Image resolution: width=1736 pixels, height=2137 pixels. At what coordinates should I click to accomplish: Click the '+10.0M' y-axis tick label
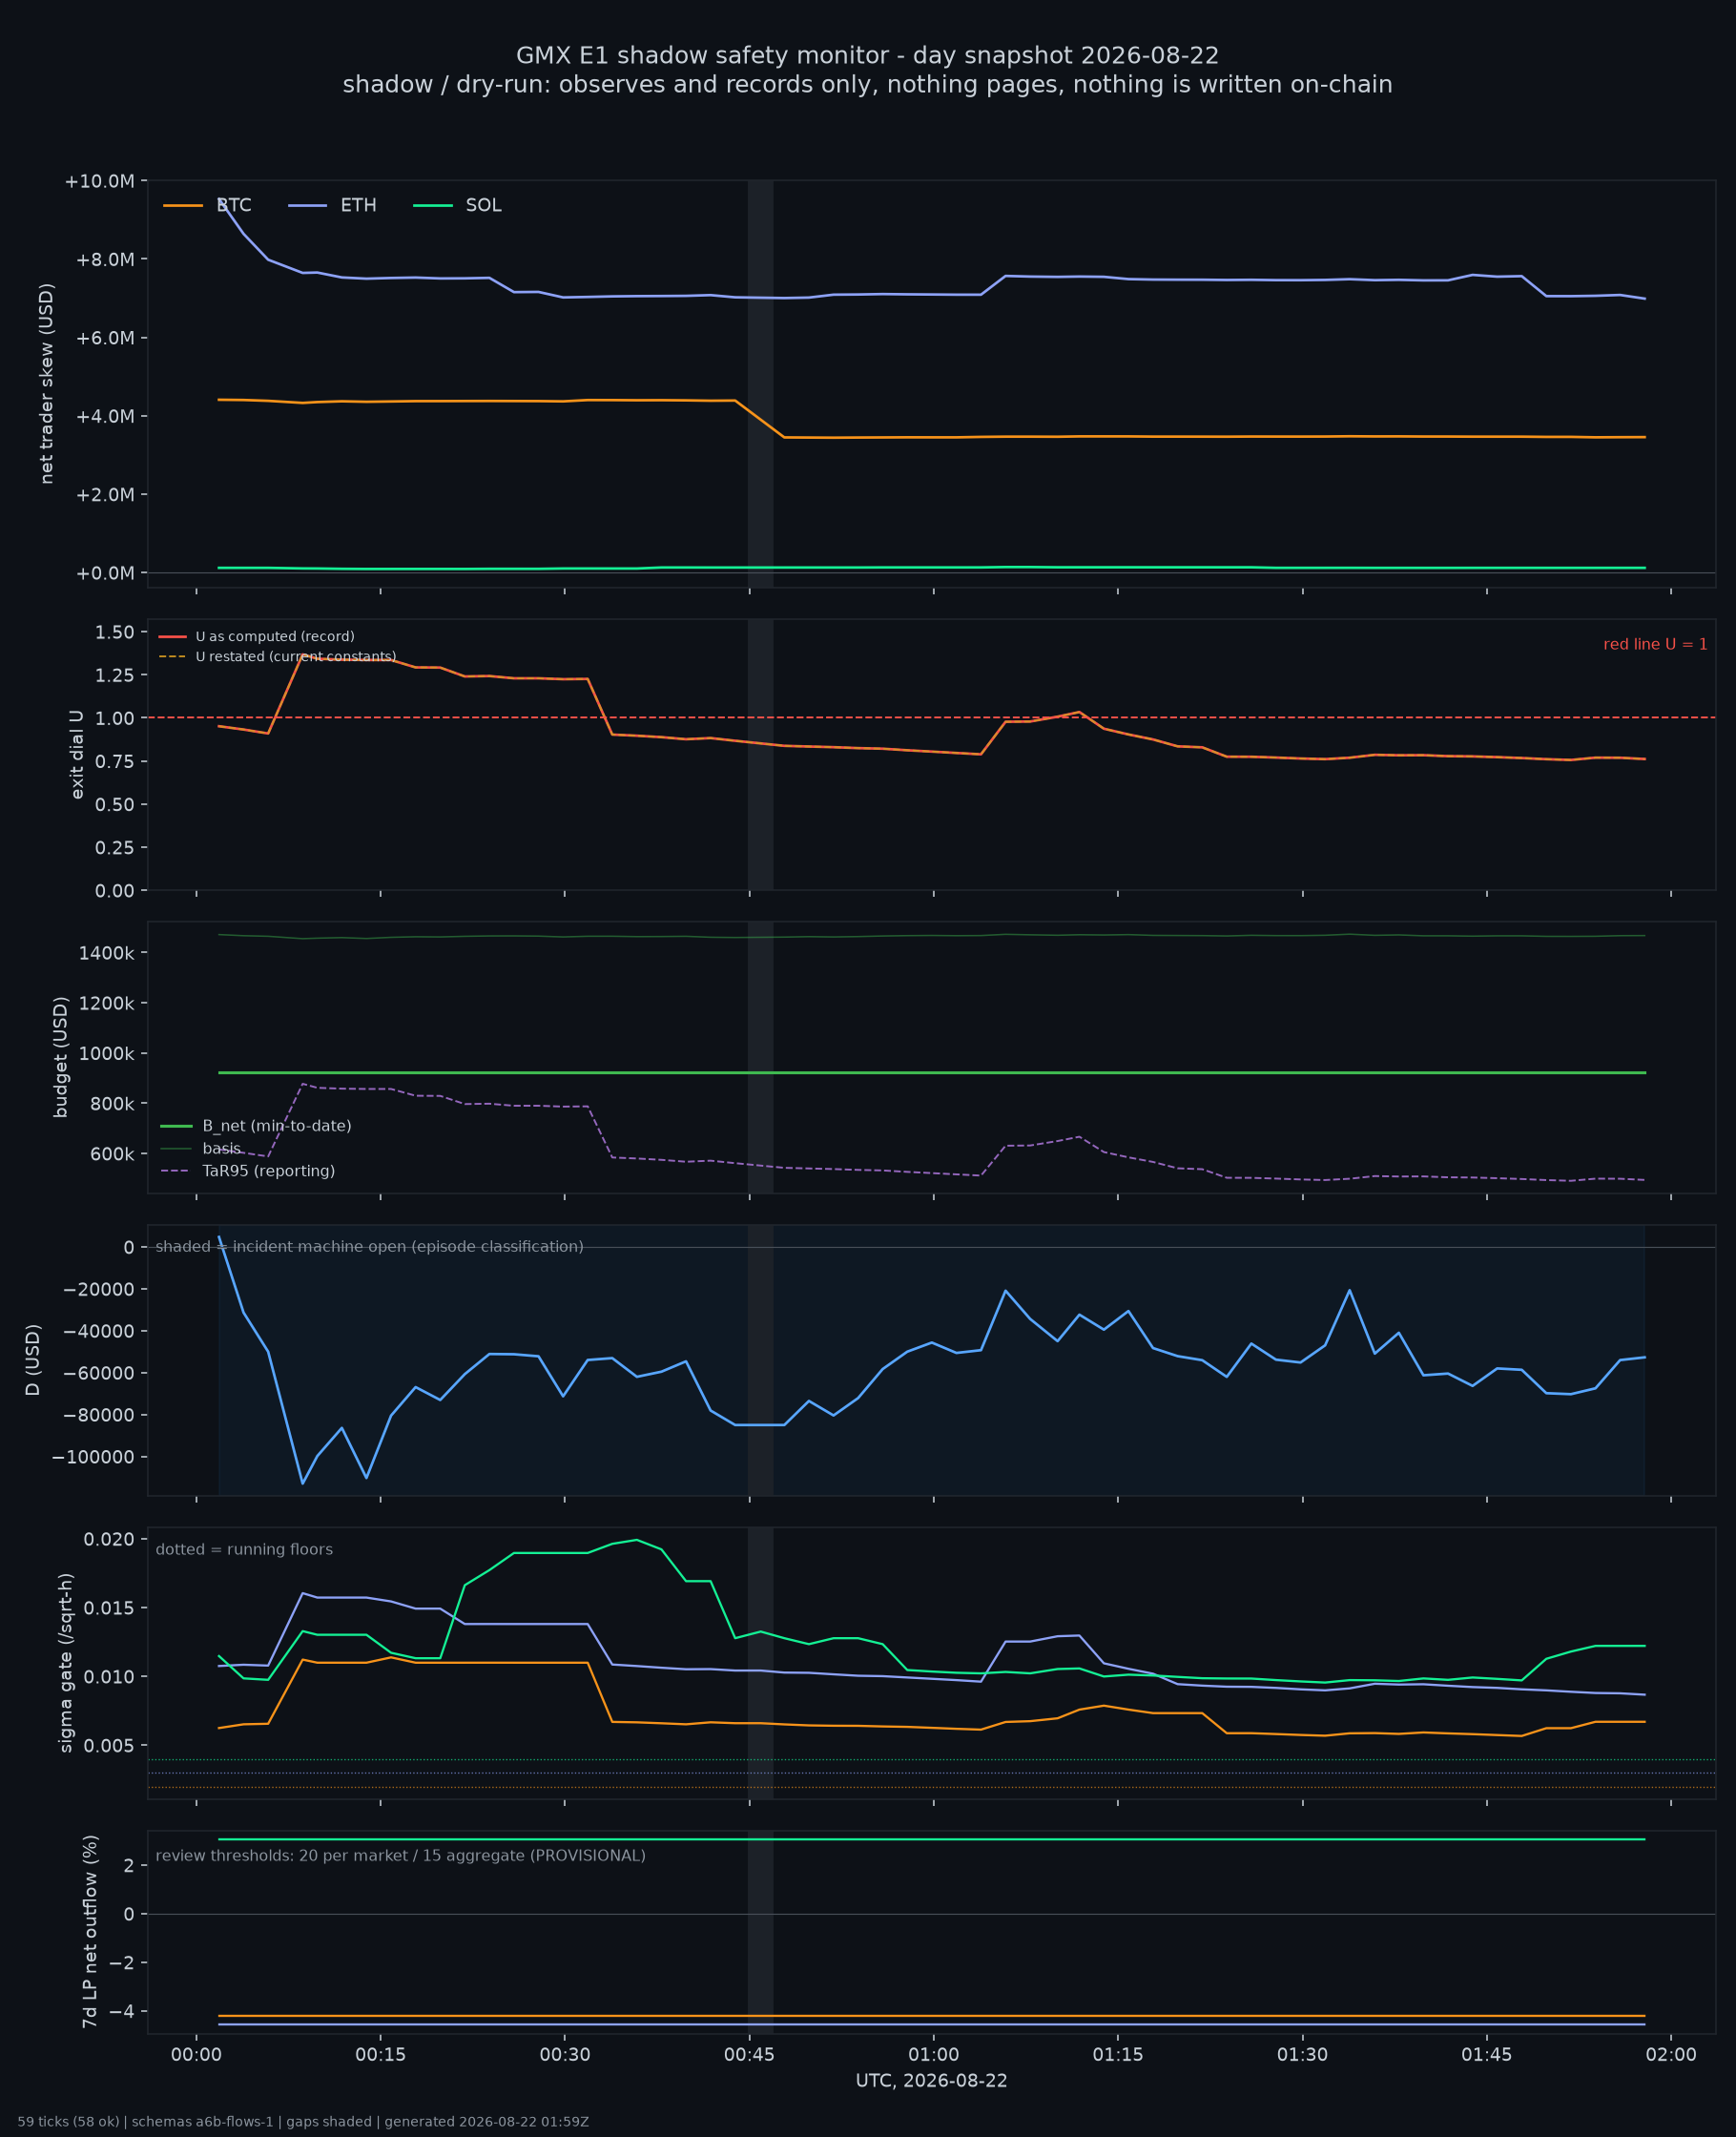[x=99, y=181]
